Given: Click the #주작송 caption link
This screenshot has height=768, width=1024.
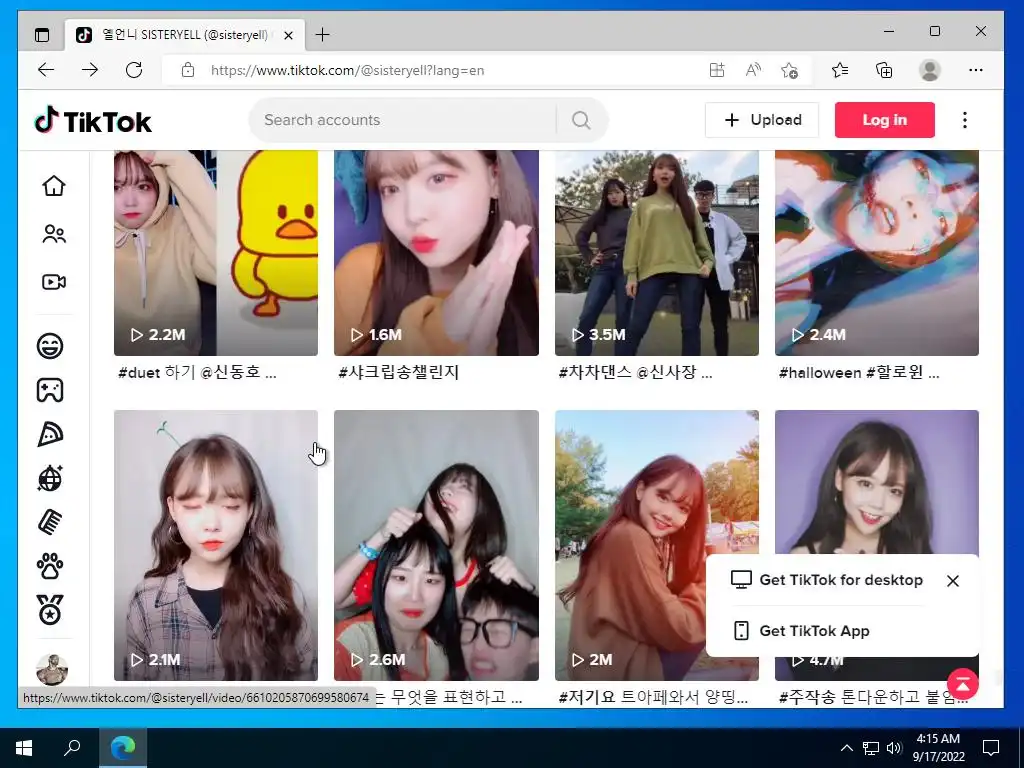Looking at the screenshot, I should click(862, 697).
